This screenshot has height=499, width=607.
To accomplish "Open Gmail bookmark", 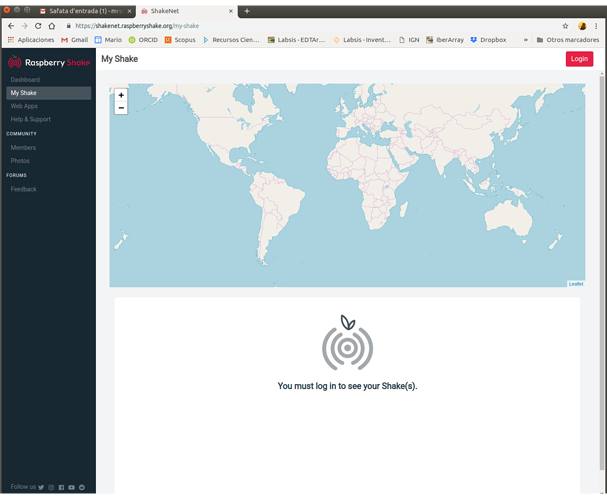I will click(x=75, y=40).
